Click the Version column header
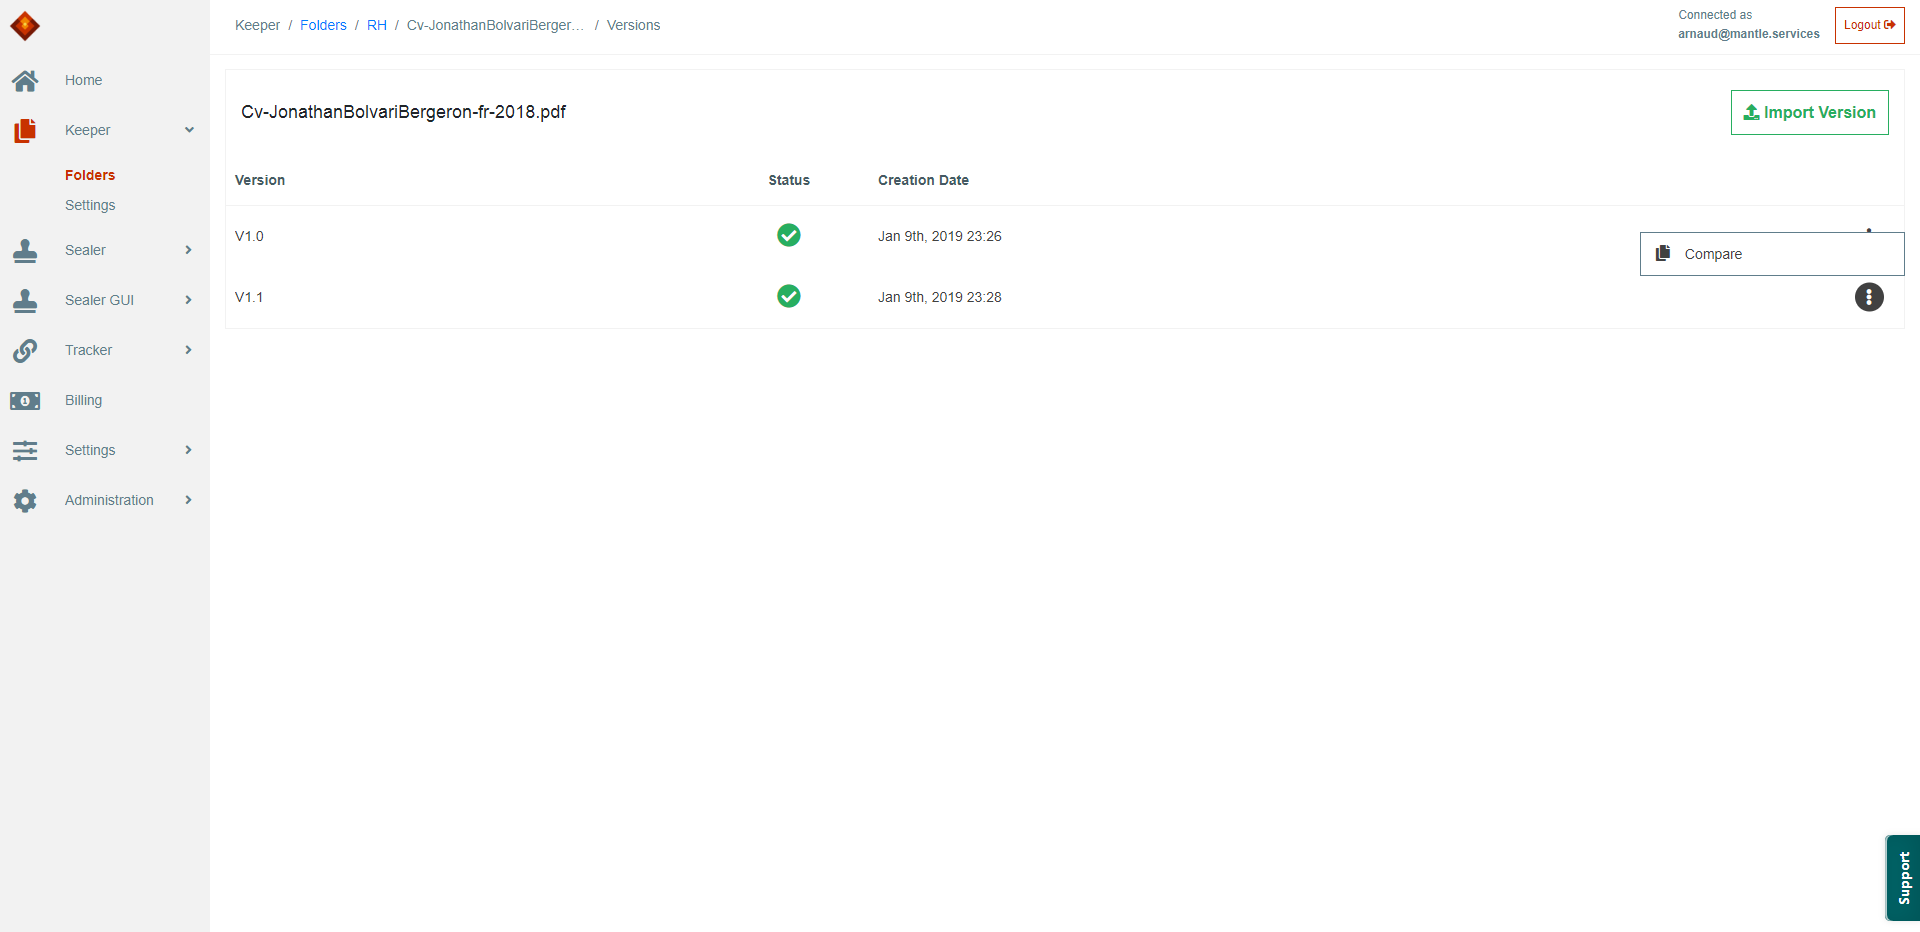 (260, 180)
